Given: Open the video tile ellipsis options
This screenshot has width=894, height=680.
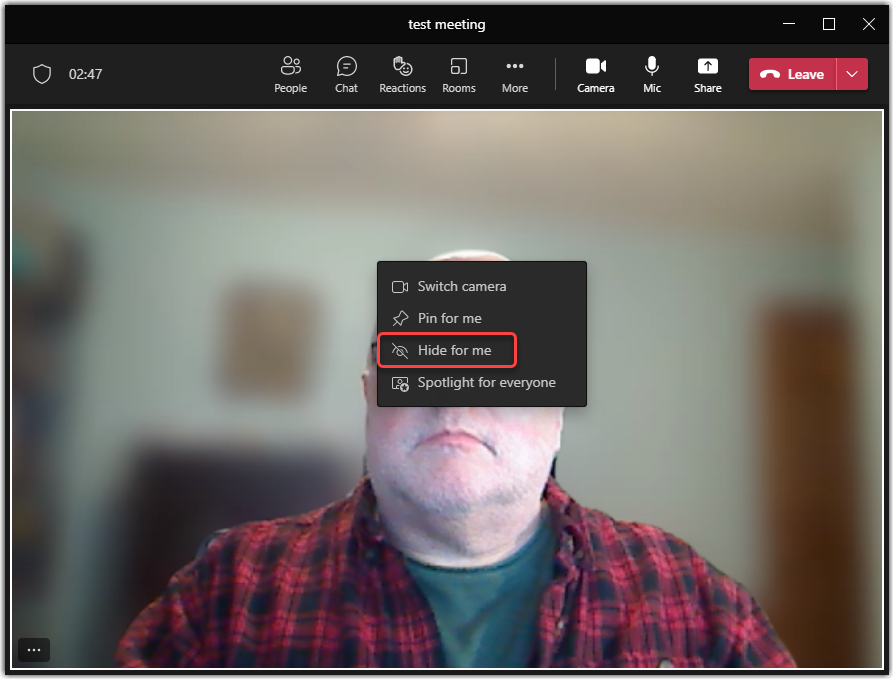Looking at the screenshot, I should click(34, 650).
